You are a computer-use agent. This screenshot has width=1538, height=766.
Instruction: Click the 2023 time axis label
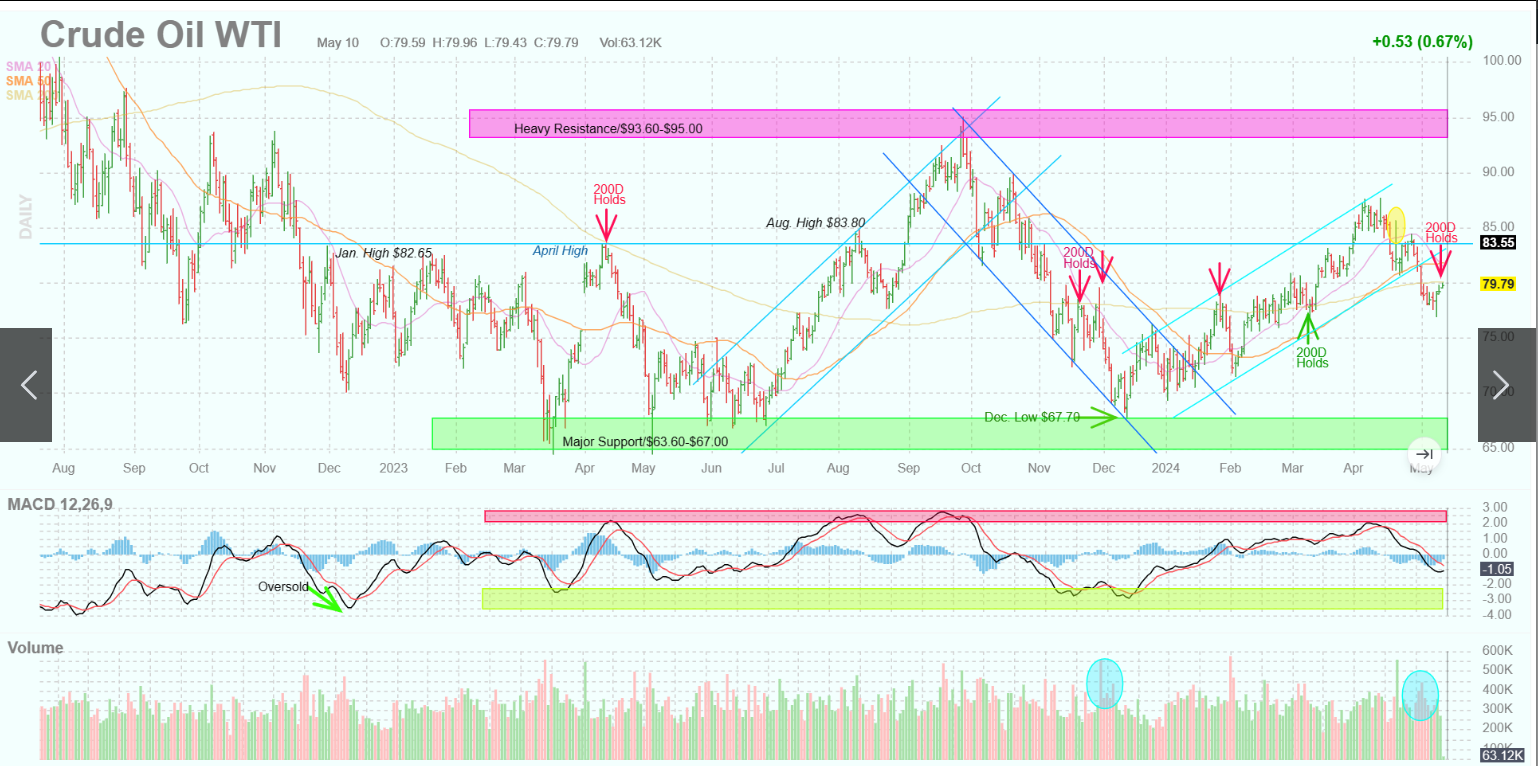click(x=394, y=468)
